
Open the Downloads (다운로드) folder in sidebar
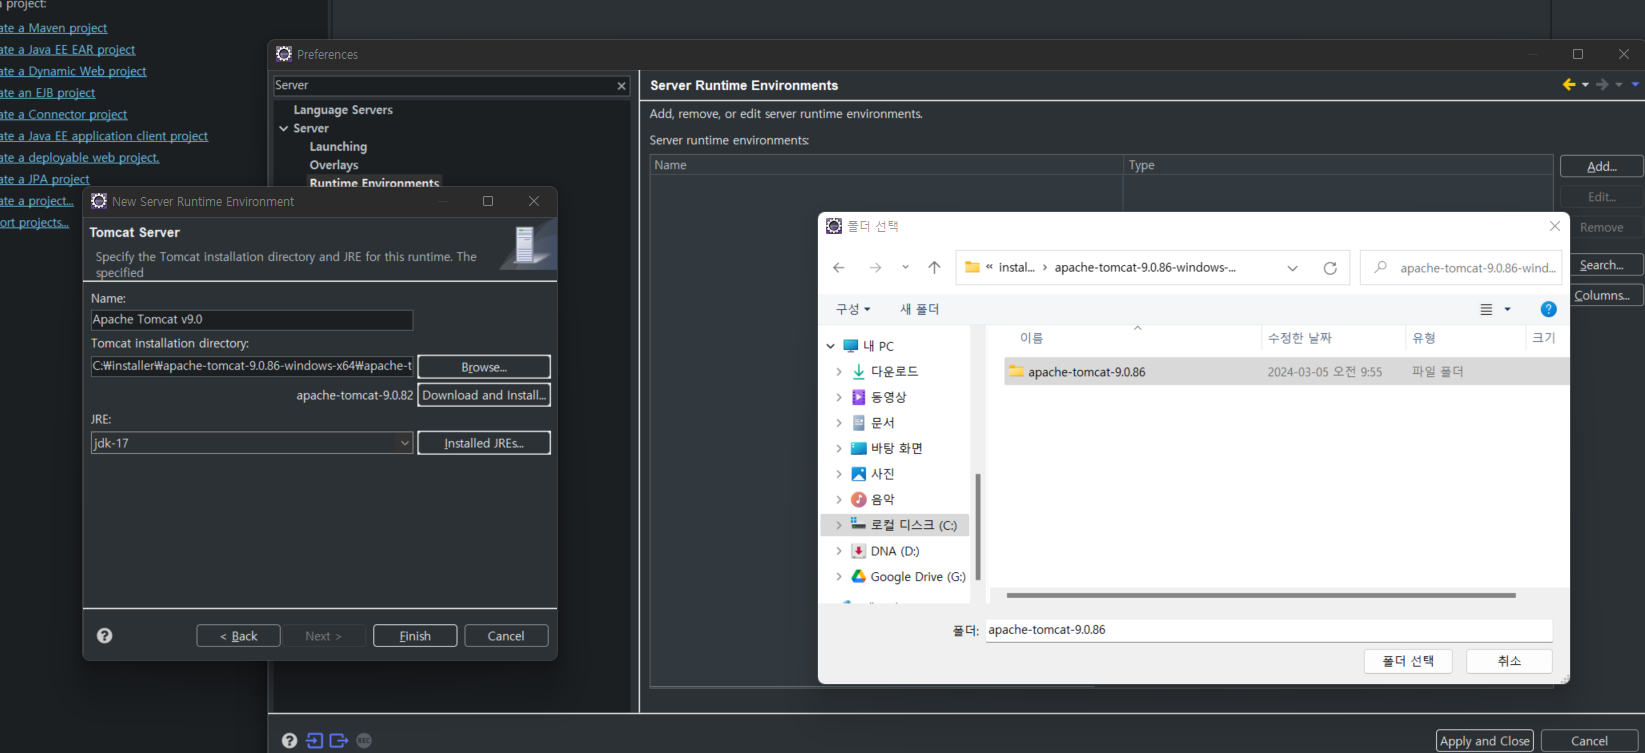[x=894, y=371]
